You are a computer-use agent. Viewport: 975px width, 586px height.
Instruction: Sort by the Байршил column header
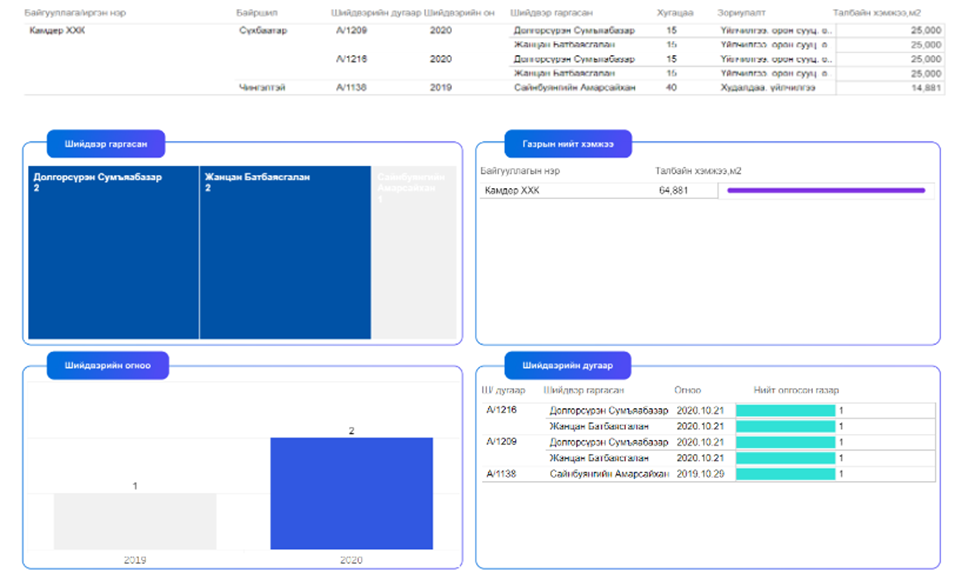coord(257,12)
